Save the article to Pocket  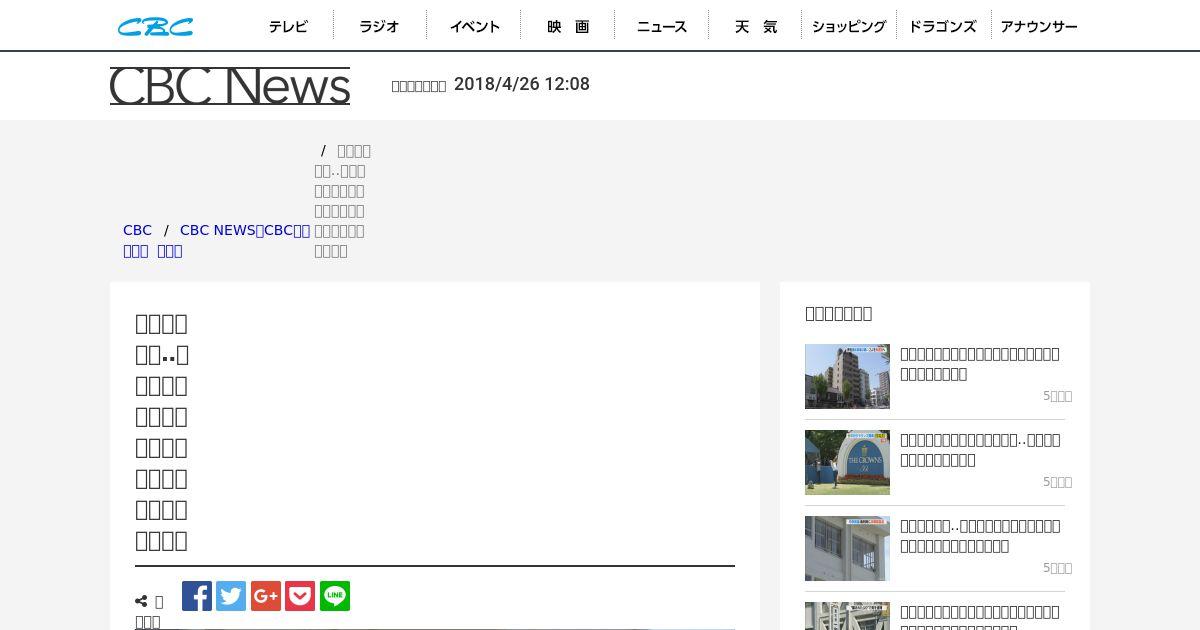click(300, 596)
